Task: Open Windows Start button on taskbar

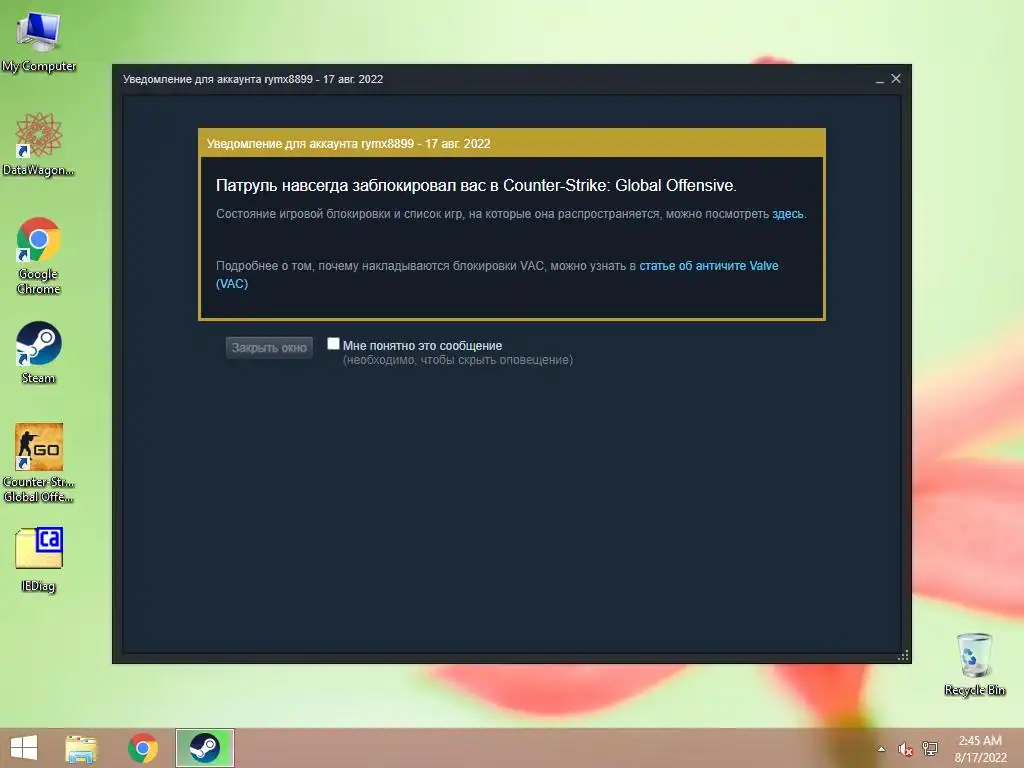Action: click(x=24, y=748)
